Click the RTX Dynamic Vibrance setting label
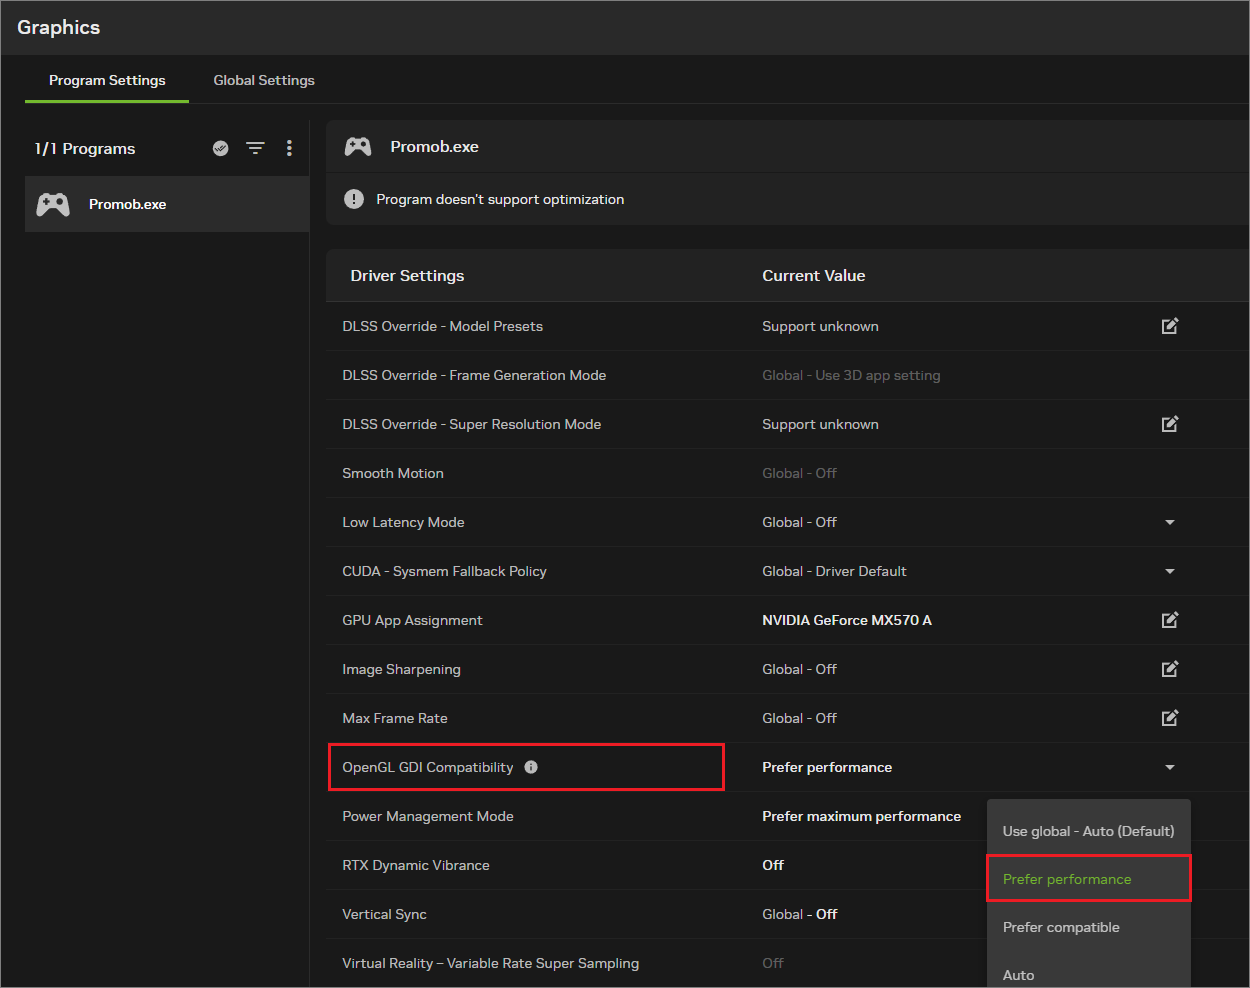This screenshot has height=988, width=1250. (x=416, y=865)
